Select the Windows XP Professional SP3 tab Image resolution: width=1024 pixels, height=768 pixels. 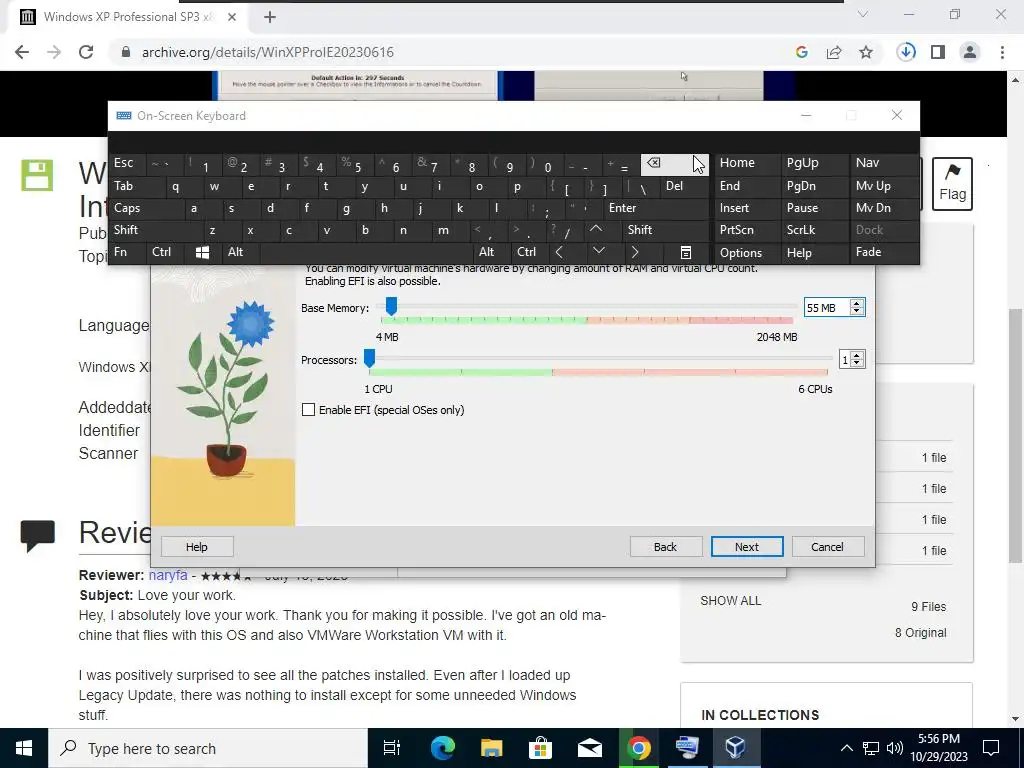(x=129, y=17)
